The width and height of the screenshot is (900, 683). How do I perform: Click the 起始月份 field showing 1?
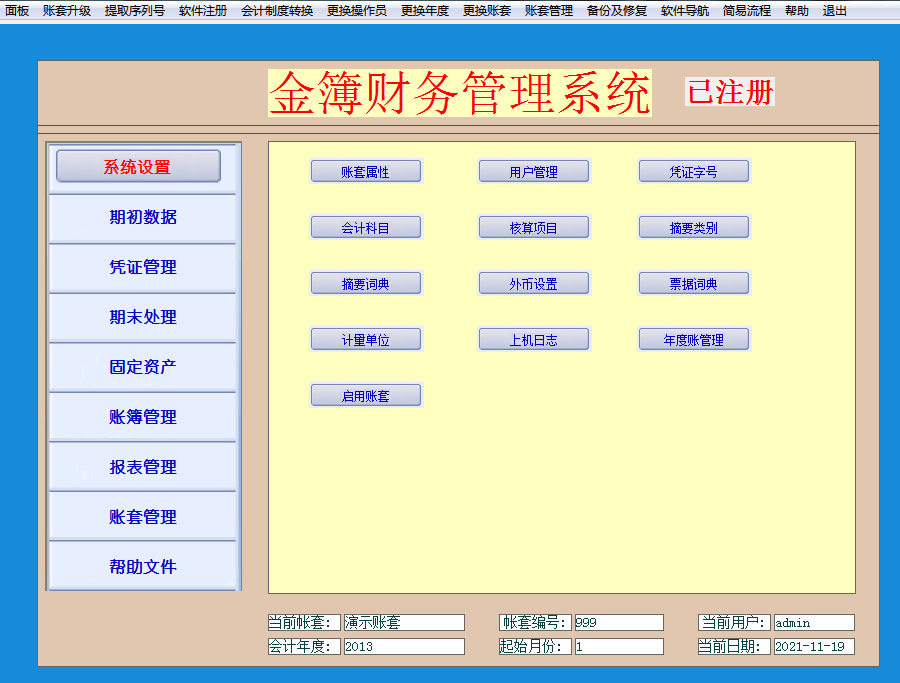tap(619, 646)
